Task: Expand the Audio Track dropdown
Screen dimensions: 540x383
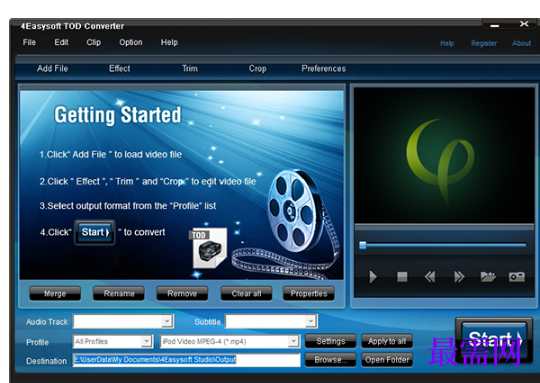Action: pyautogui.click(x=167, y=321)
